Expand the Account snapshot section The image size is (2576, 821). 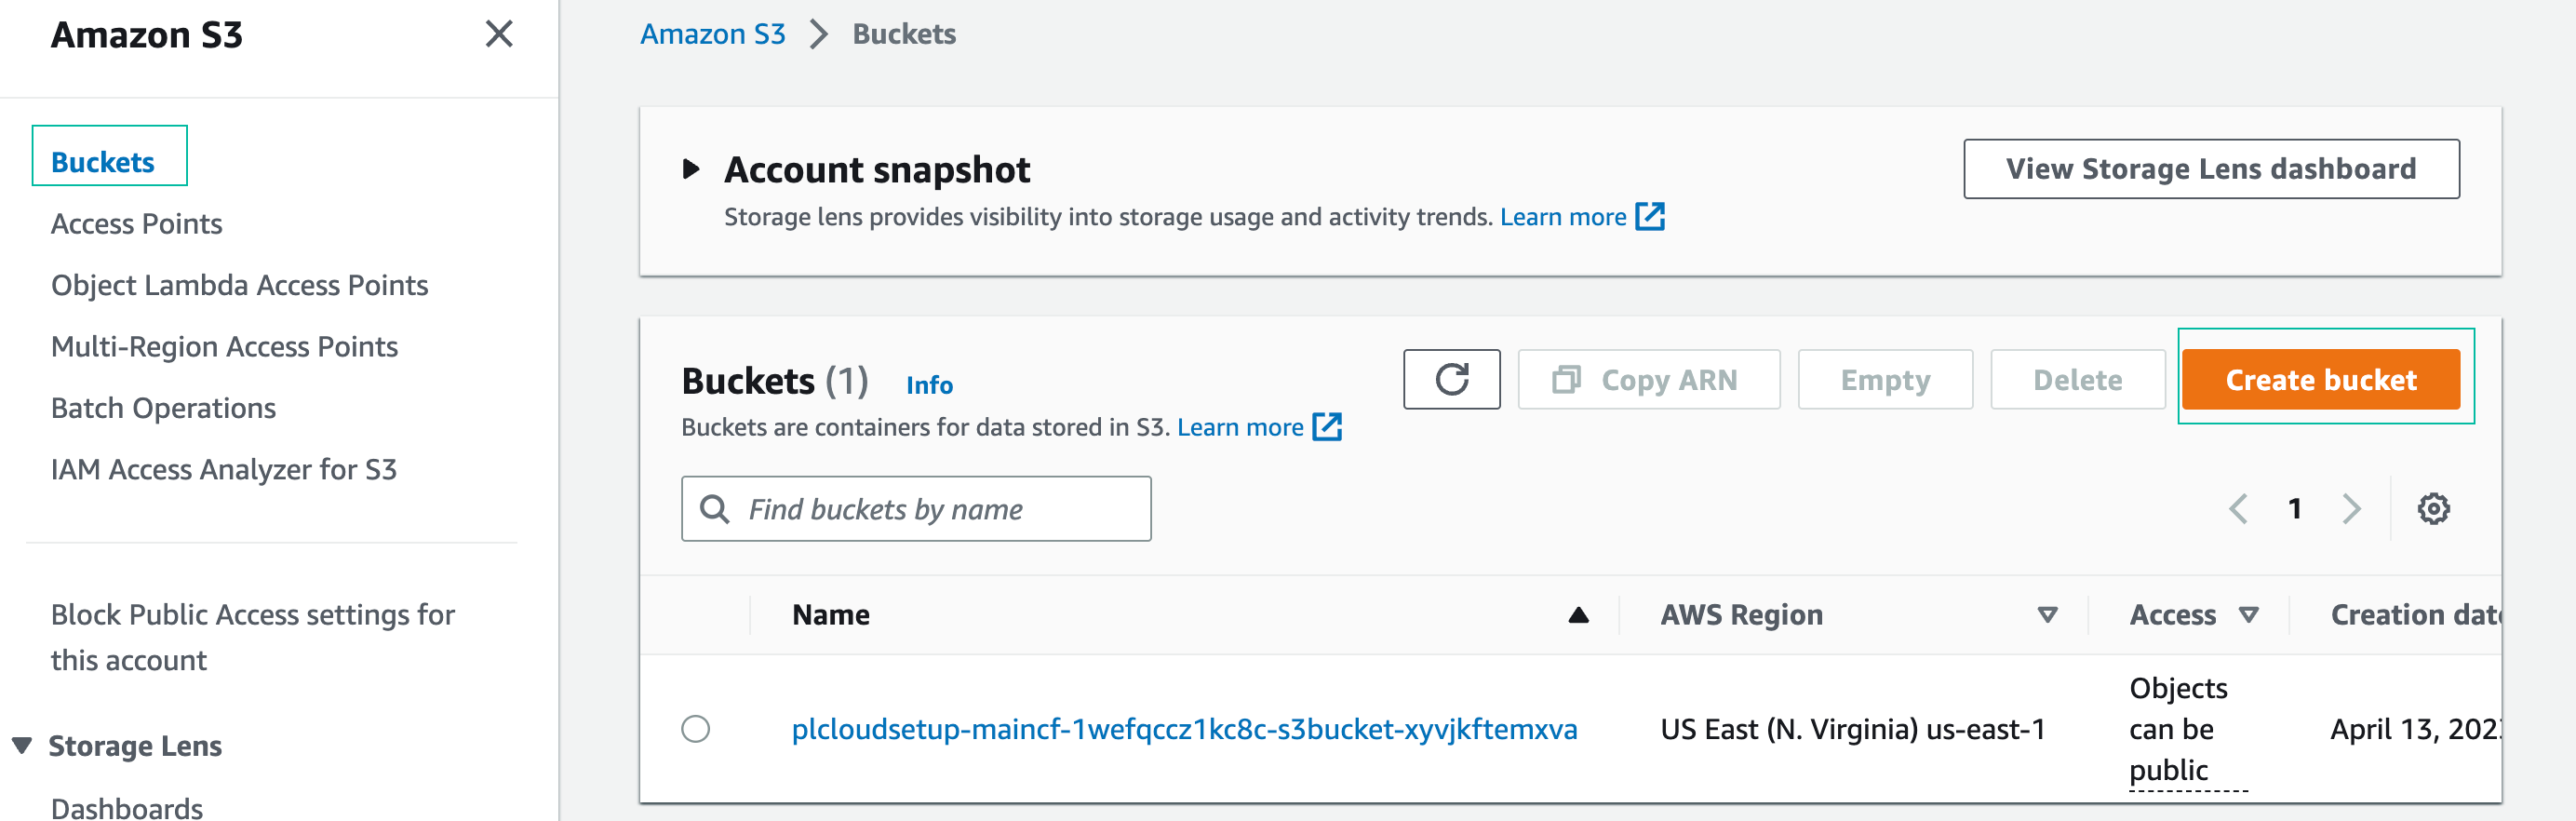[691, 169]
